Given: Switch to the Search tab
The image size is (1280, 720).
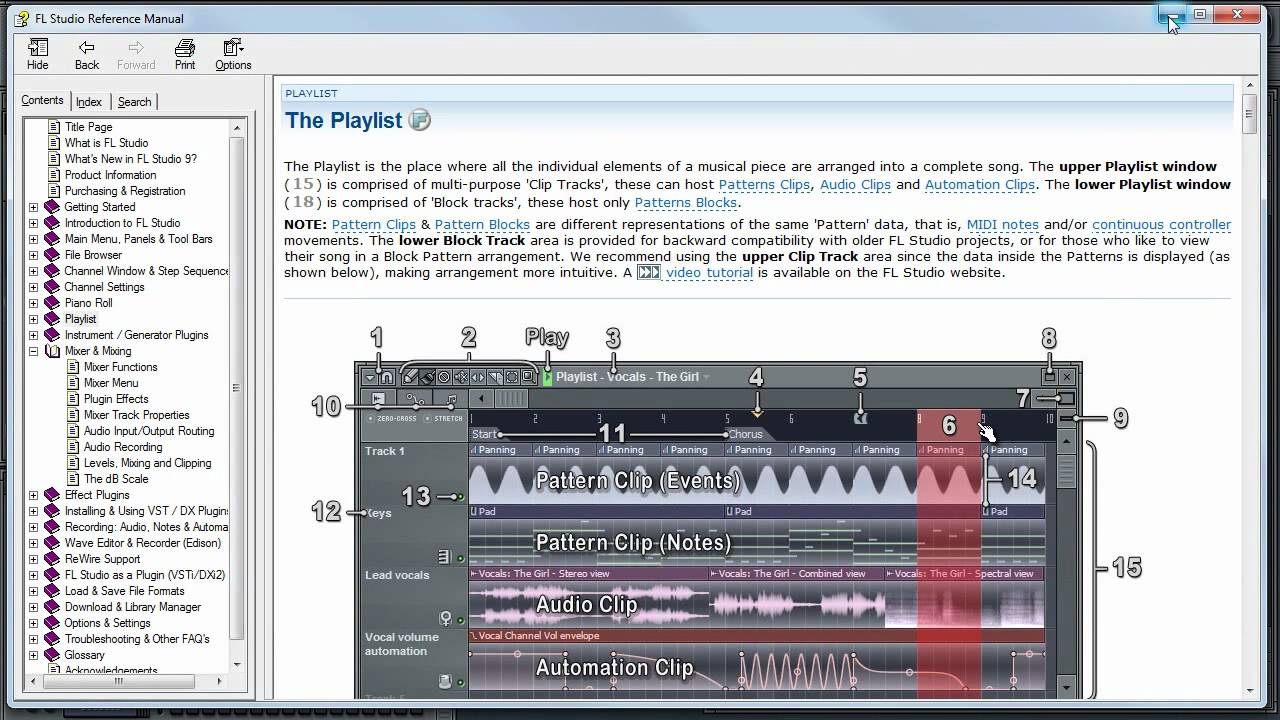Looking at the screenshot, I should pyautogui.click(x=134, y=102).
